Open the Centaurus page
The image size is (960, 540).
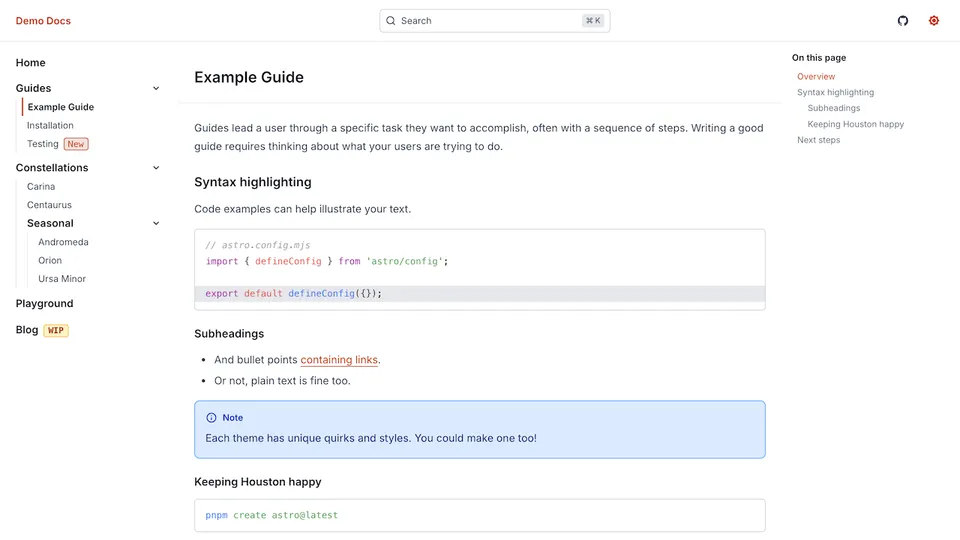coord(49,204)
